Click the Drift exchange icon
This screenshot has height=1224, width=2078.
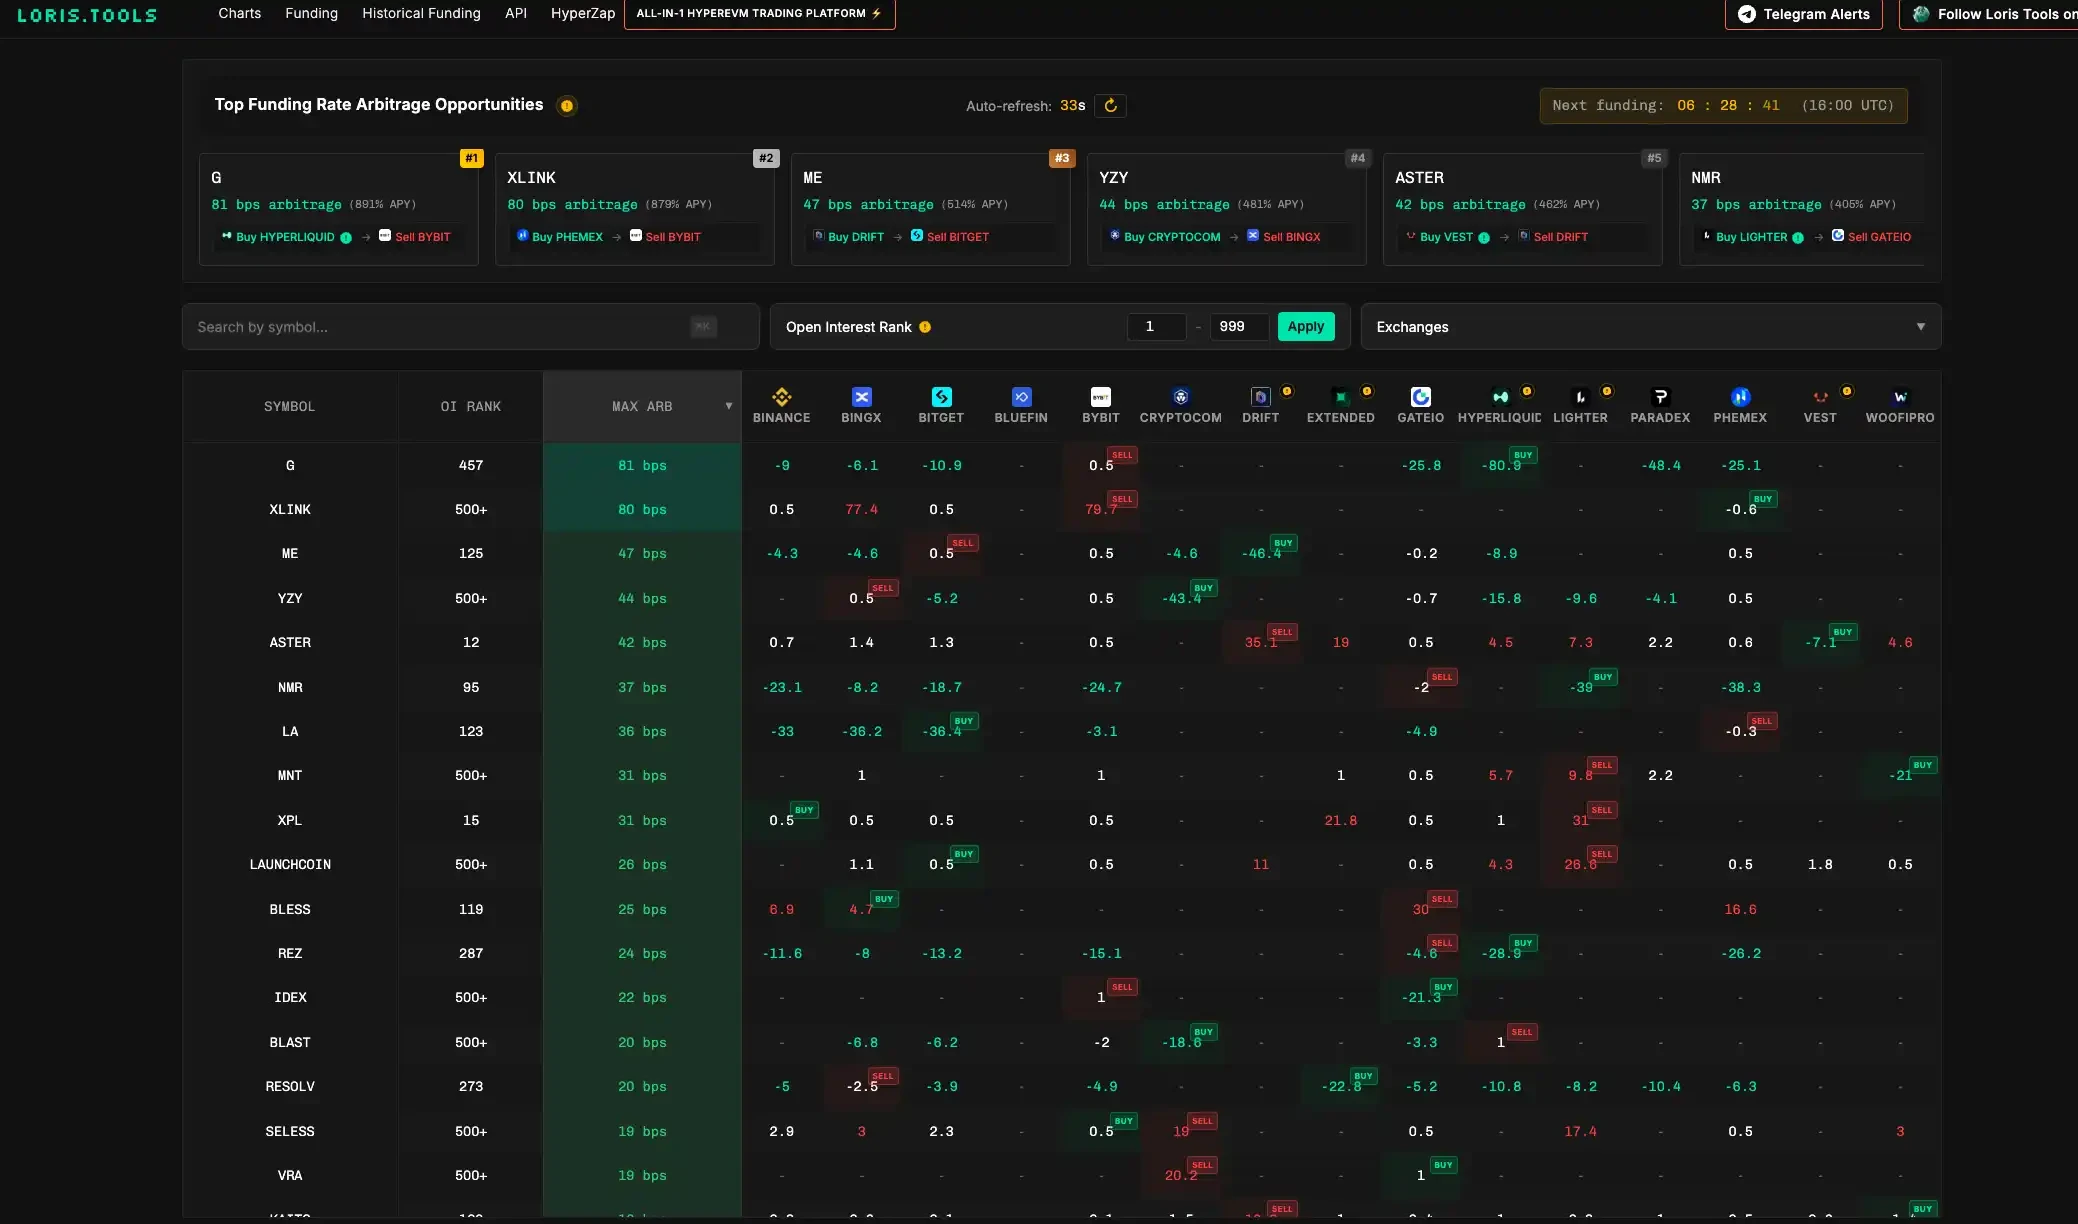[x=1260, y=396]
